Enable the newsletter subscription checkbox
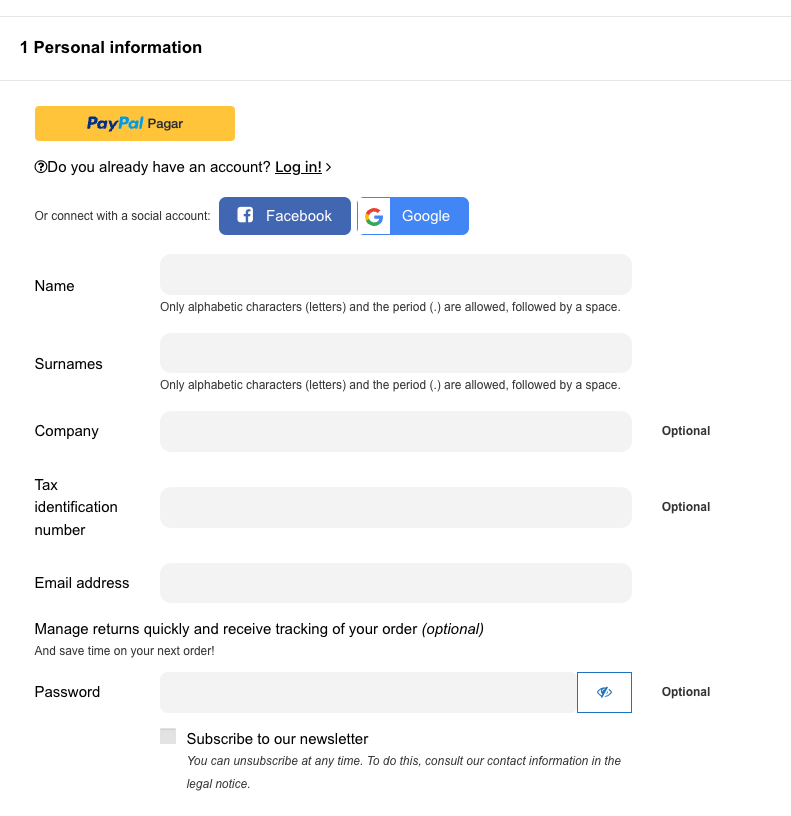 168,737
